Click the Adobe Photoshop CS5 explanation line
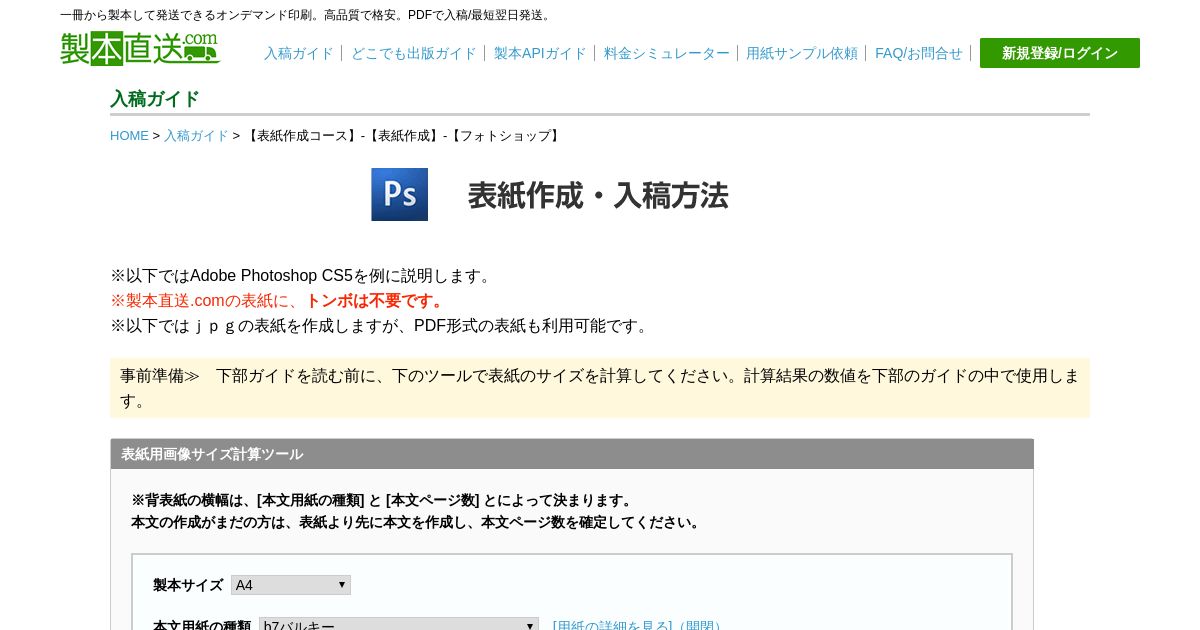Viewport: 1200px width, 630px height. click(303, 276)
